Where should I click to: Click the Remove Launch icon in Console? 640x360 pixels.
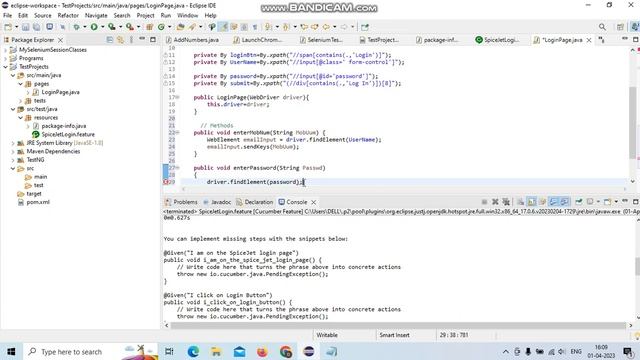tap(495, 202)
